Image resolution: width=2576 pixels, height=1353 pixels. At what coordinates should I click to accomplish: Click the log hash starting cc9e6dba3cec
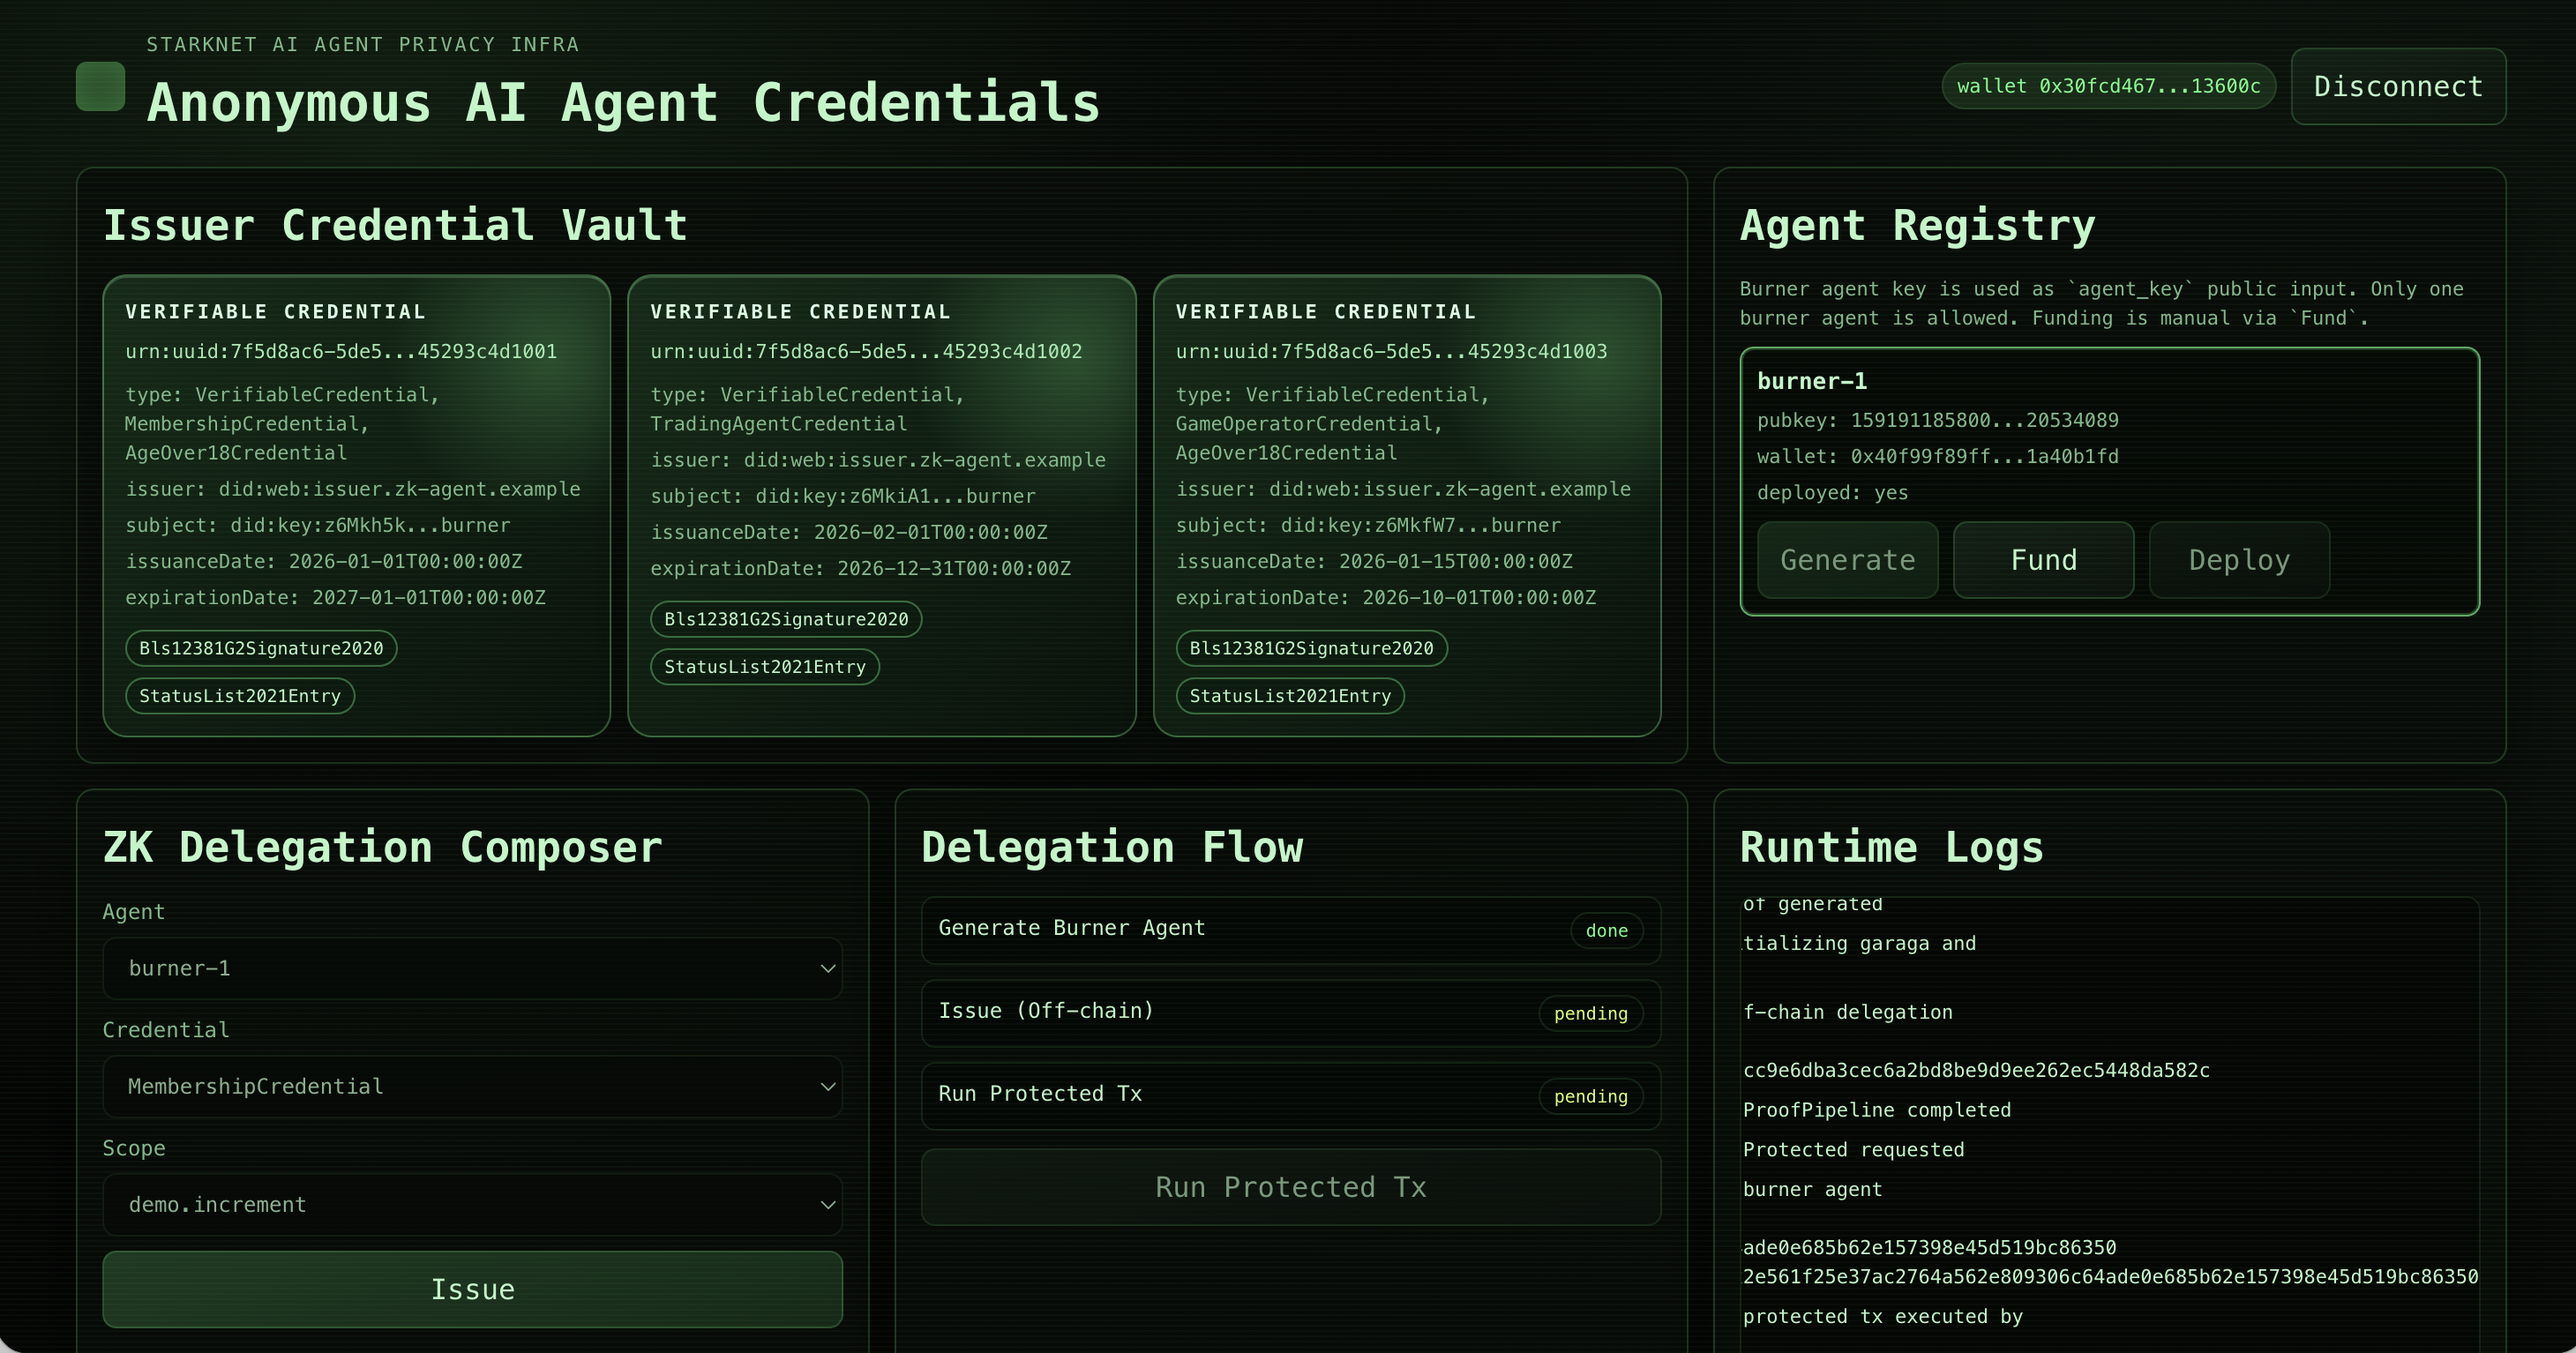(x=1976, y=1070)
